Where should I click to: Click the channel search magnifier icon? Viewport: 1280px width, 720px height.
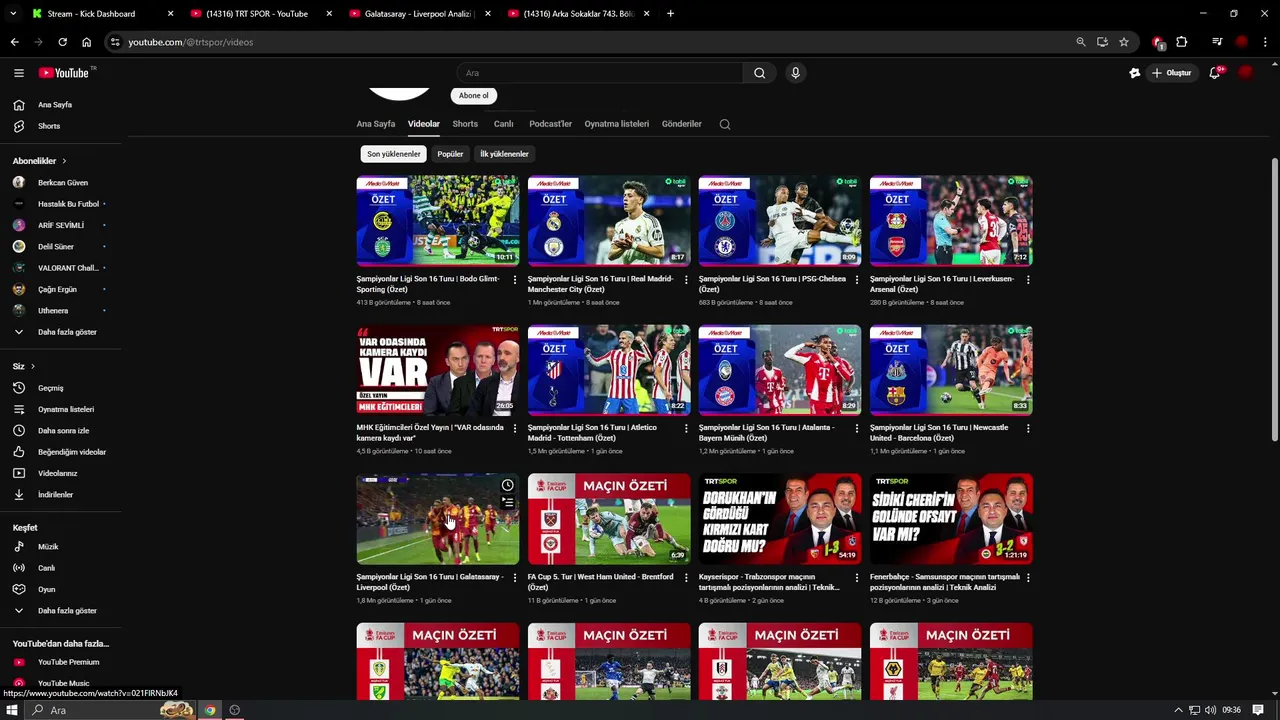coord(725,125)
